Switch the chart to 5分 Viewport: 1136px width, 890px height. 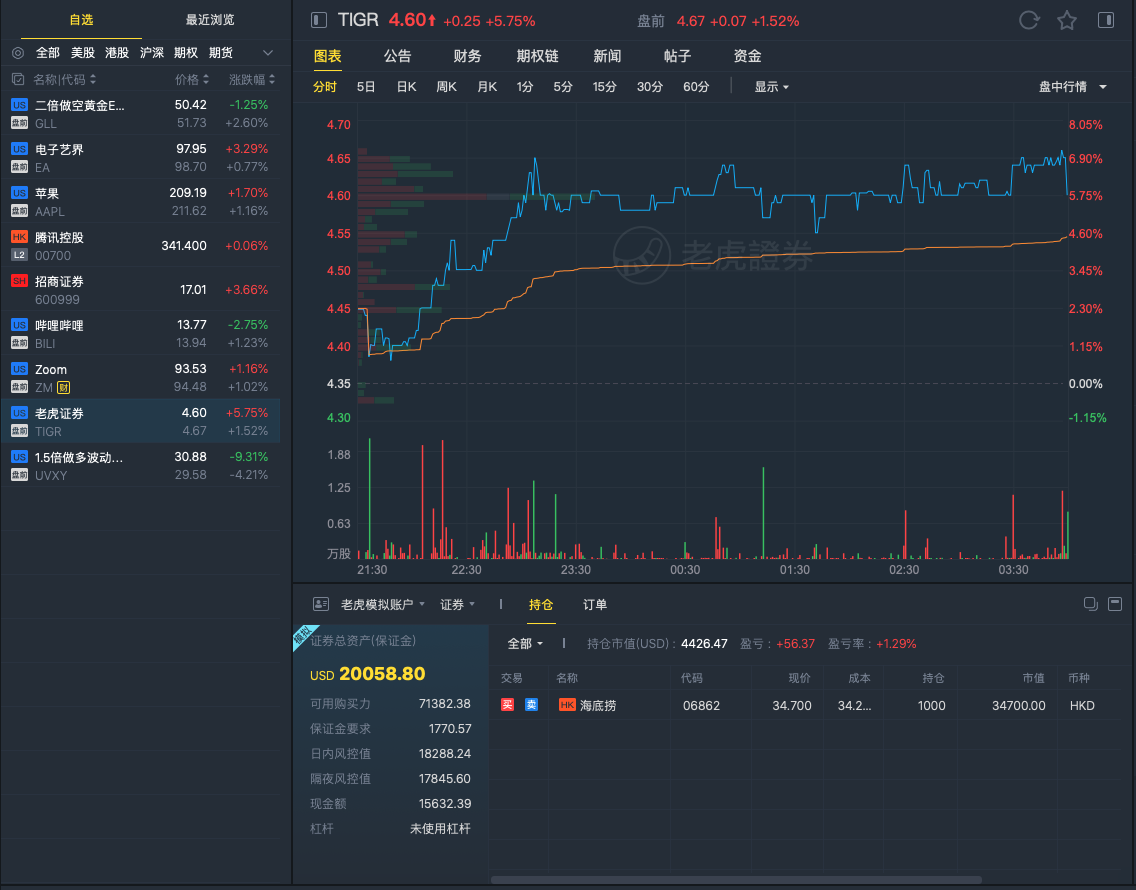pos(563,87)
